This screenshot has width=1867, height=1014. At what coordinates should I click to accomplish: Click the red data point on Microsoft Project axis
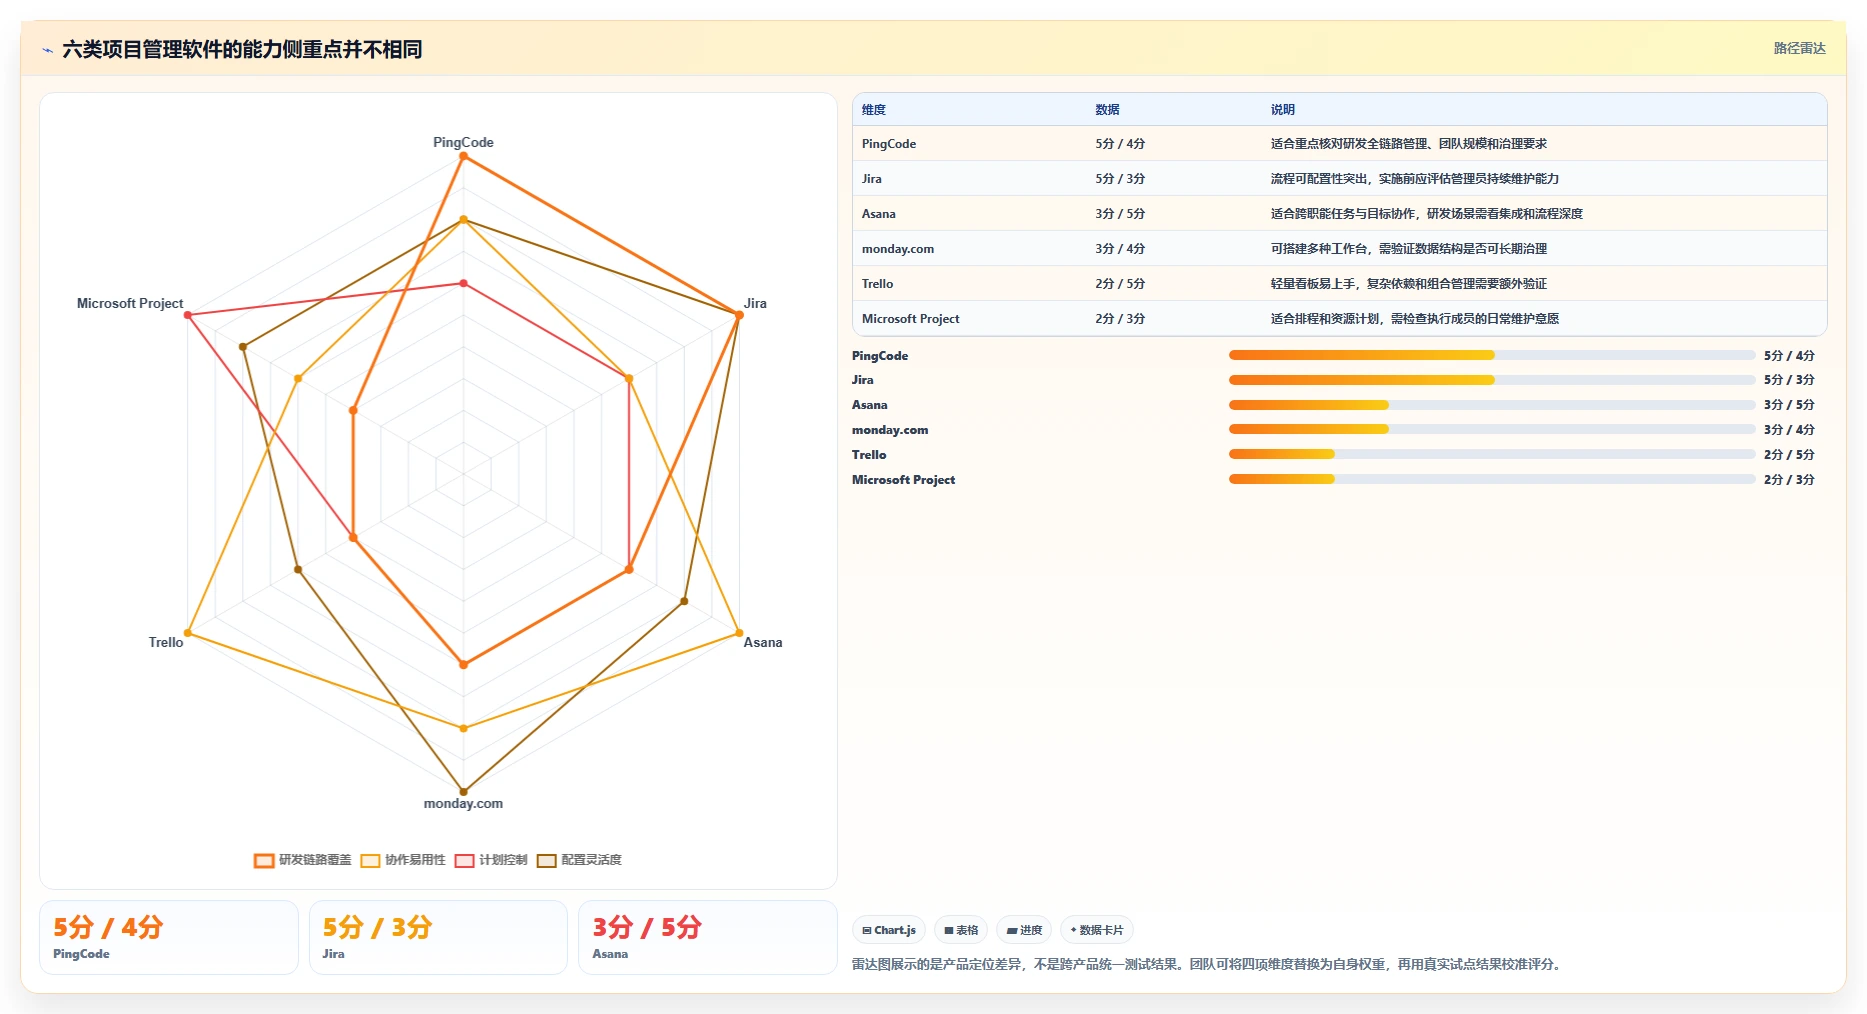(187, 315)
